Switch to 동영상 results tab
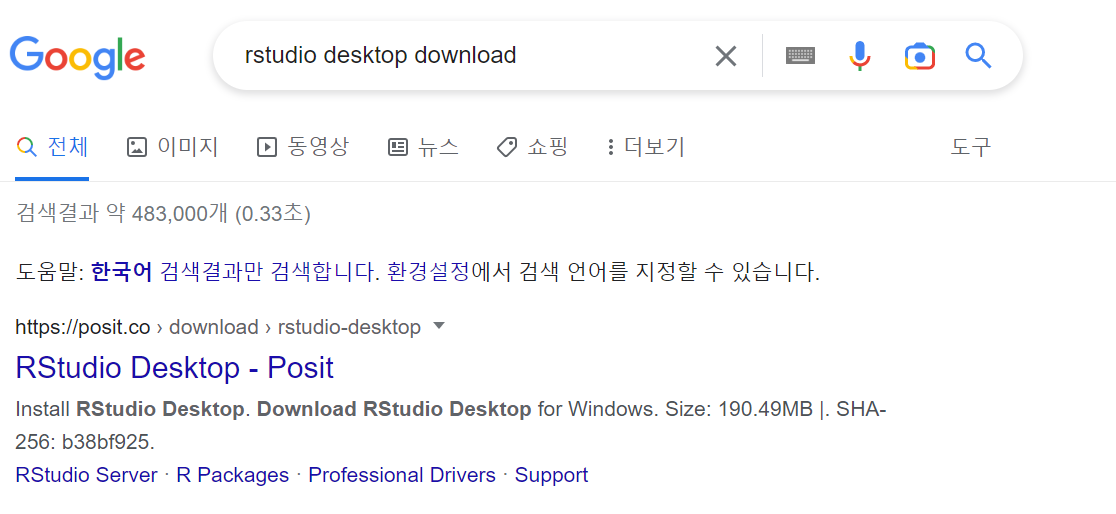 point(303,147)
